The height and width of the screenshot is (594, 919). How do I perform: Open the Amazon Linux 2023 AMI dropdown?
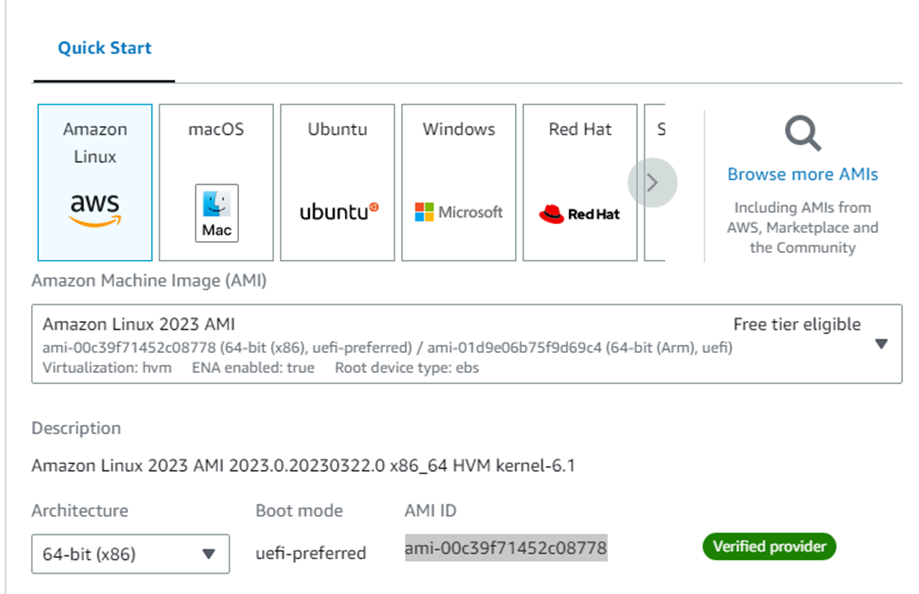click(x=467, y=344)
